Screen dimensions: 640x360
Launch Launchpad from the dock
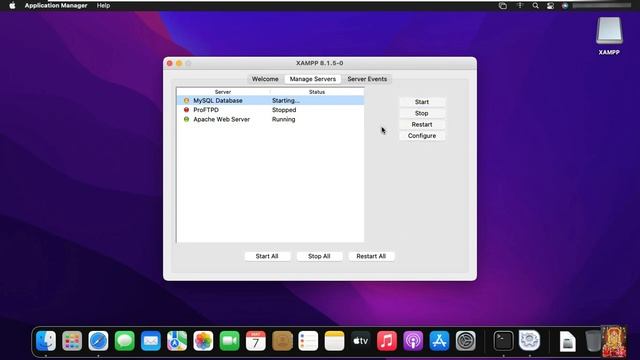coord(72,340)
